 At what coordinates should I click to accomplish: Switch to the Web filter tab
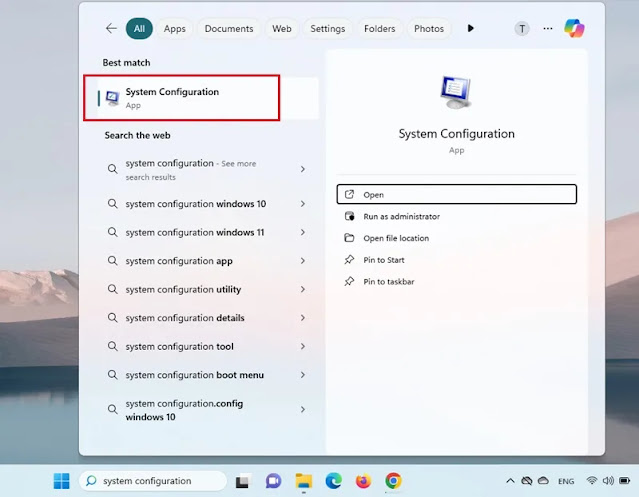[x=282, y=29]
